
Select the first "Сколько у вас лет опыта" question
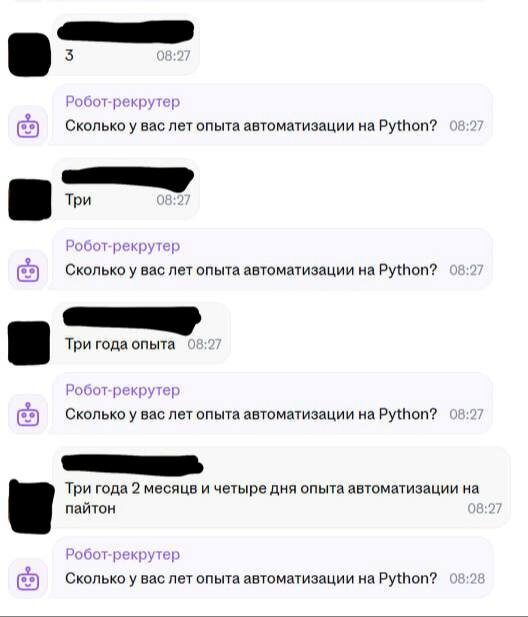[x=251, y=126]
